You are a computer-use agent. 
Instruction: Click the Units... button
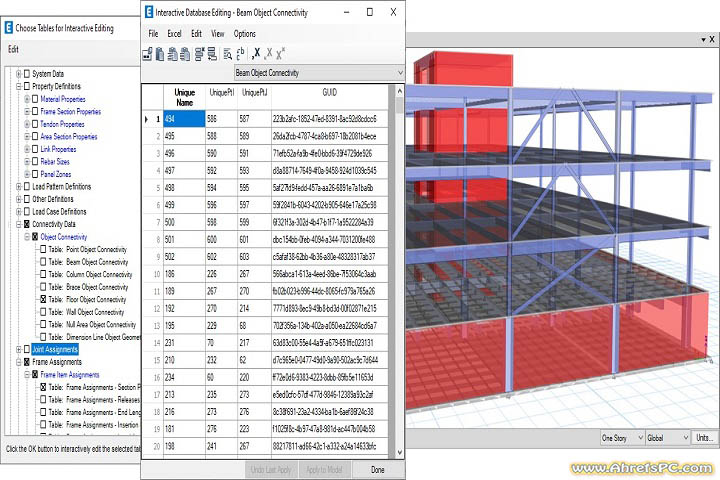point(704,438)
